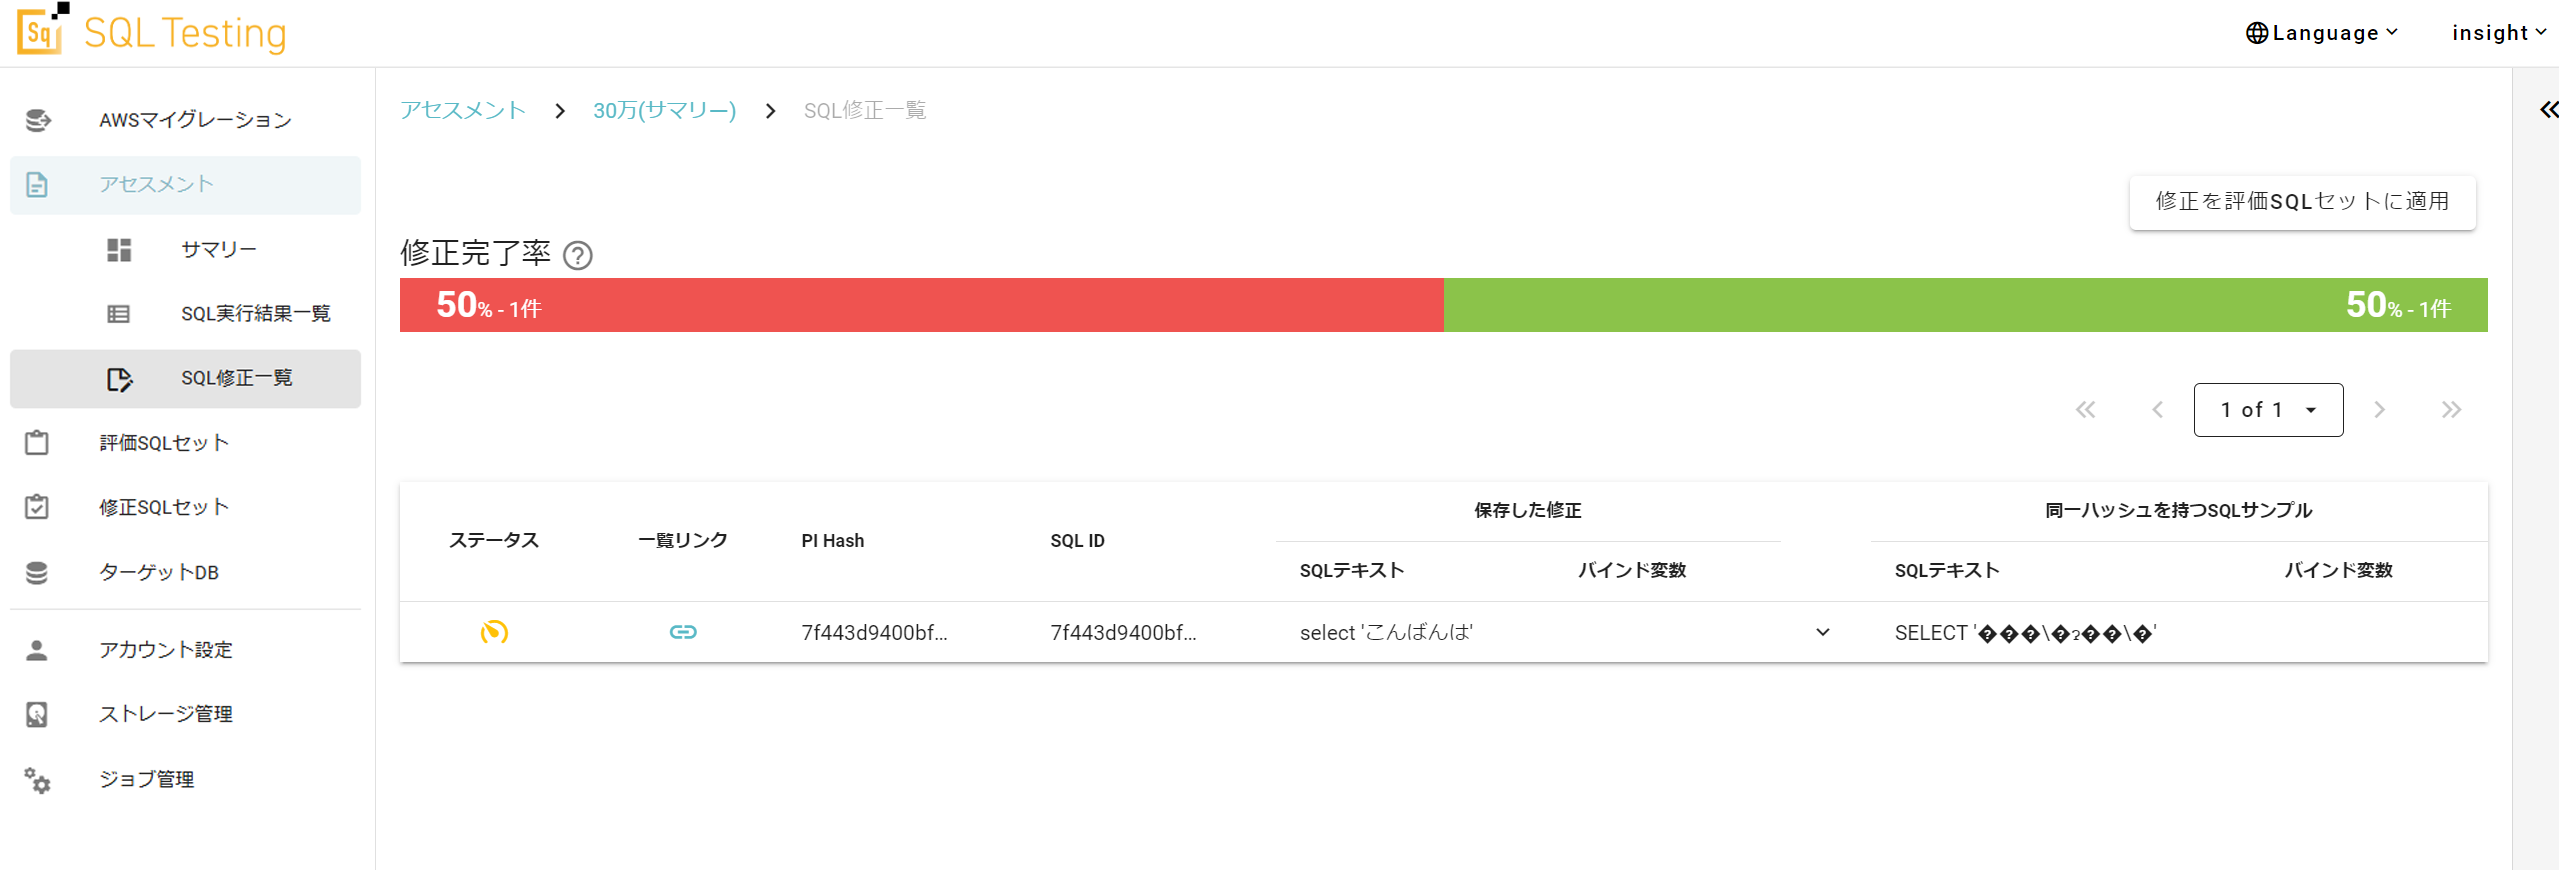Click the 修正SQLセット checked clipboard icon
2559x870 pixels.
point(37,507)
